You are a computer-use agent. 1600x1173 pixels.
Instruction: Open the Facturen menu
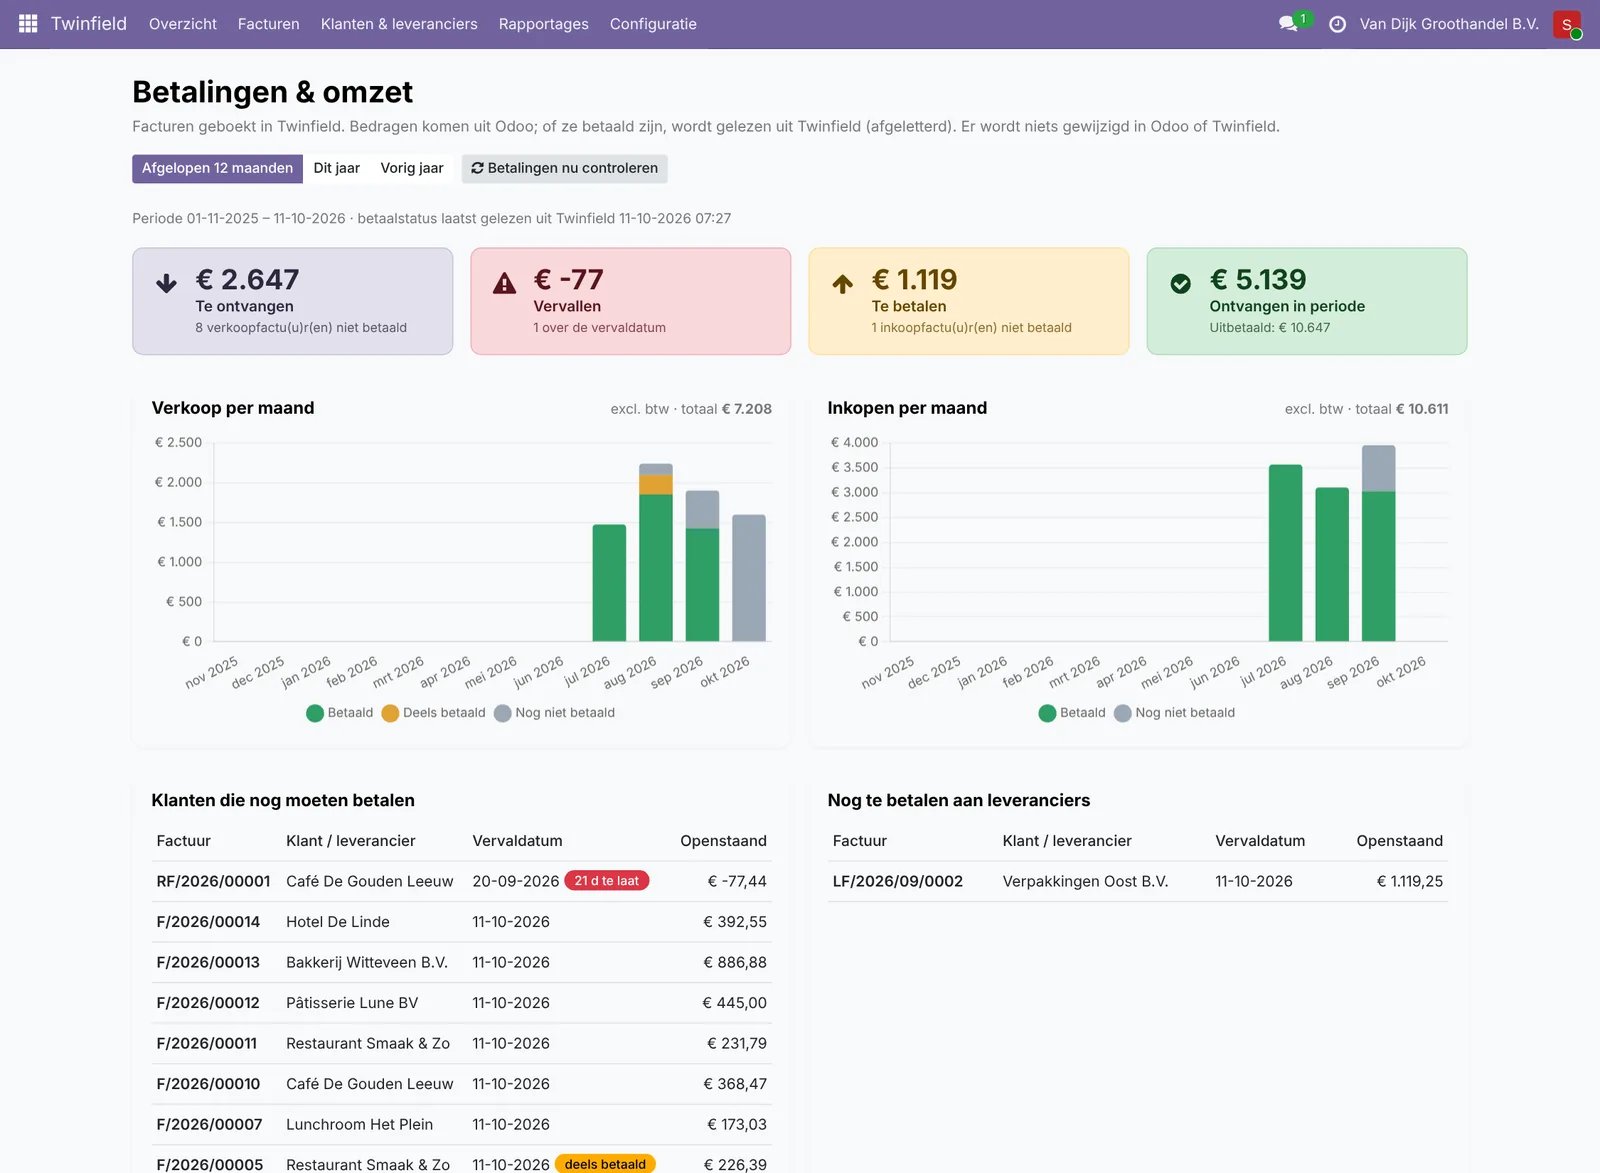[268, 24]
